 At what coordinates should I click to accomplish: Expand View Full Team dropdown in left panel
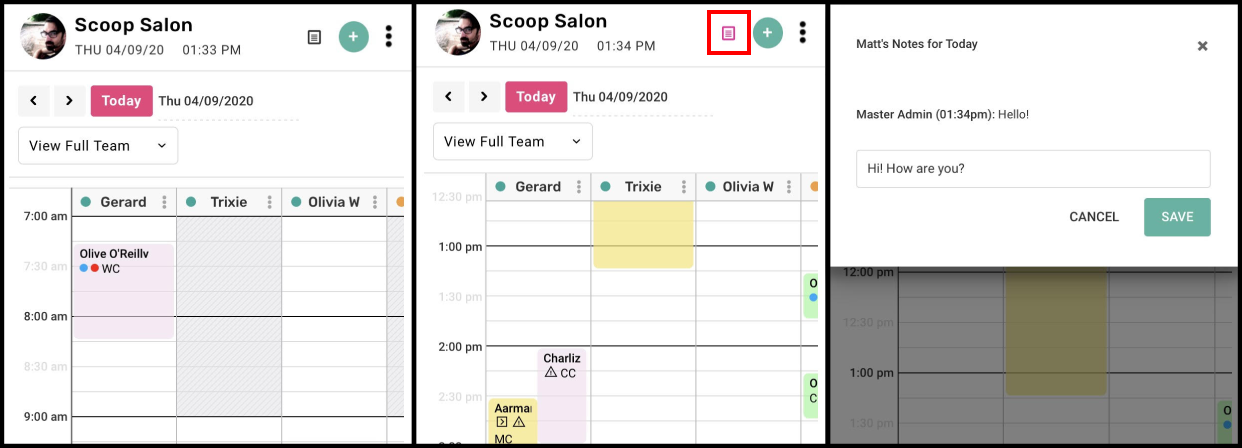tap(98, 146)
